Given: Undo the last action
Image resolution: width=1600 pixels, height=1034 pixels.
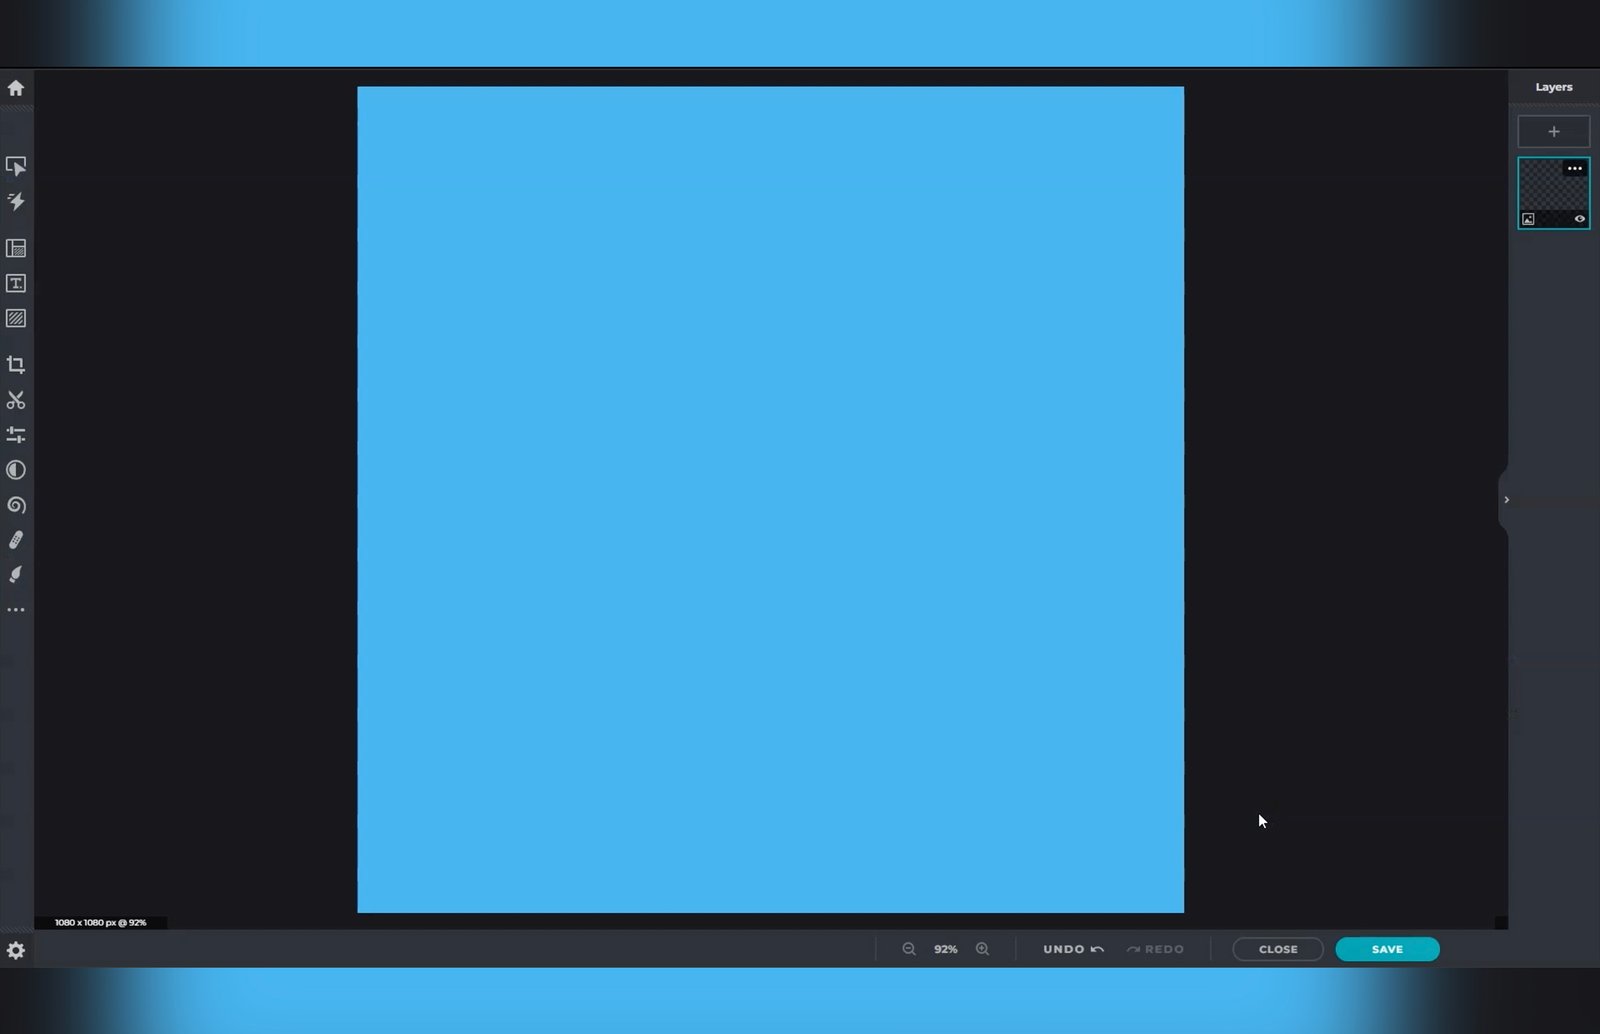Looking at the screenshot, I should 1073,949.
